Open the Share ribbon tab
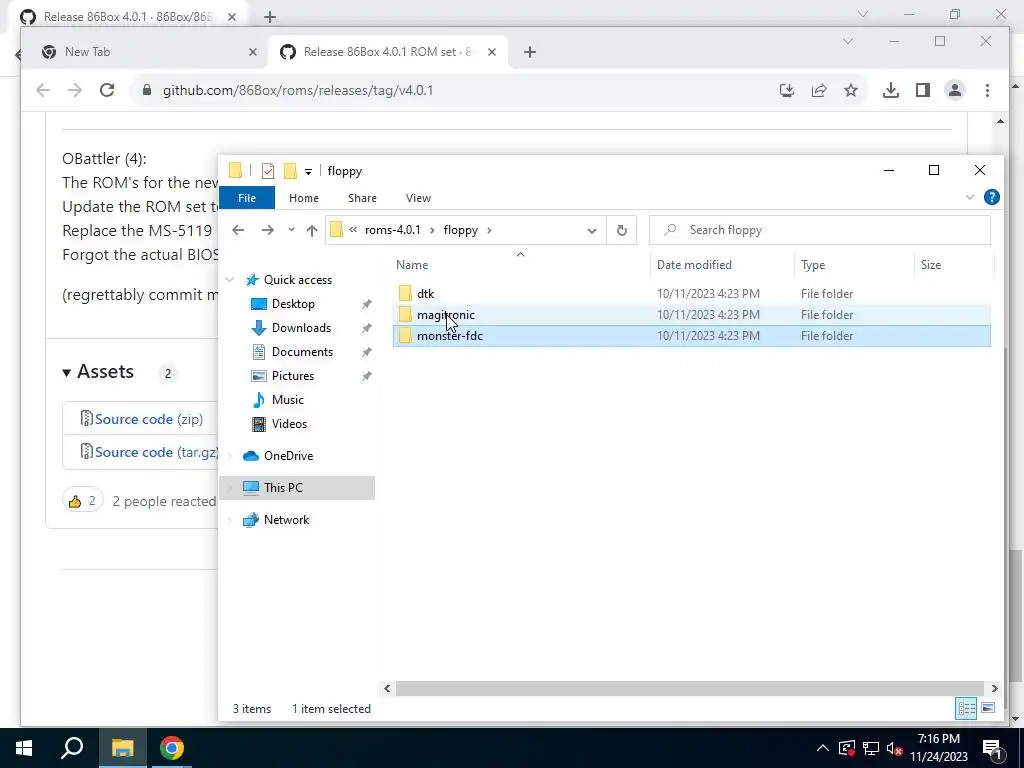 (362, 198)
